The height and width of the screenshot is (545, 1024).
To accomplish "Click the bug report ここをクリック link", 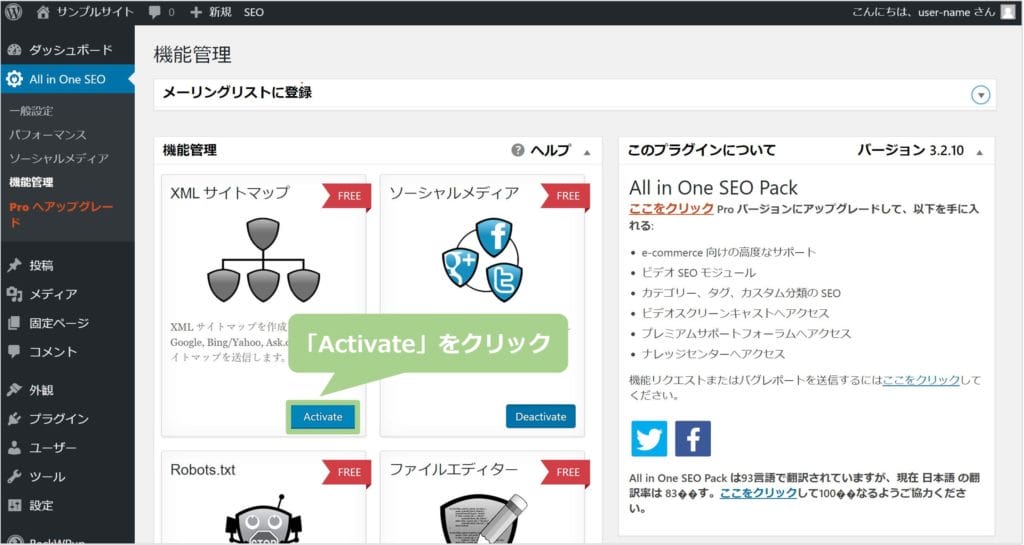I will pos(921,380).
